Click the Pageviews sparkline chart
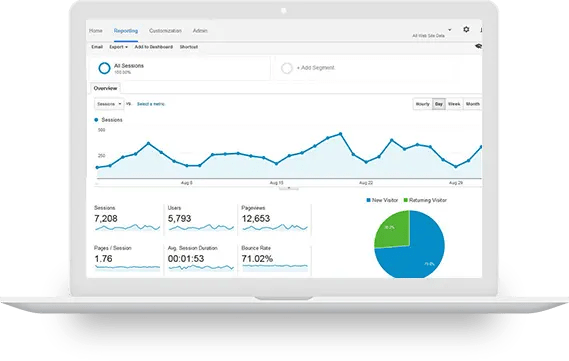Viewport: 569px width, 361px height. click(x=275, y=227)
